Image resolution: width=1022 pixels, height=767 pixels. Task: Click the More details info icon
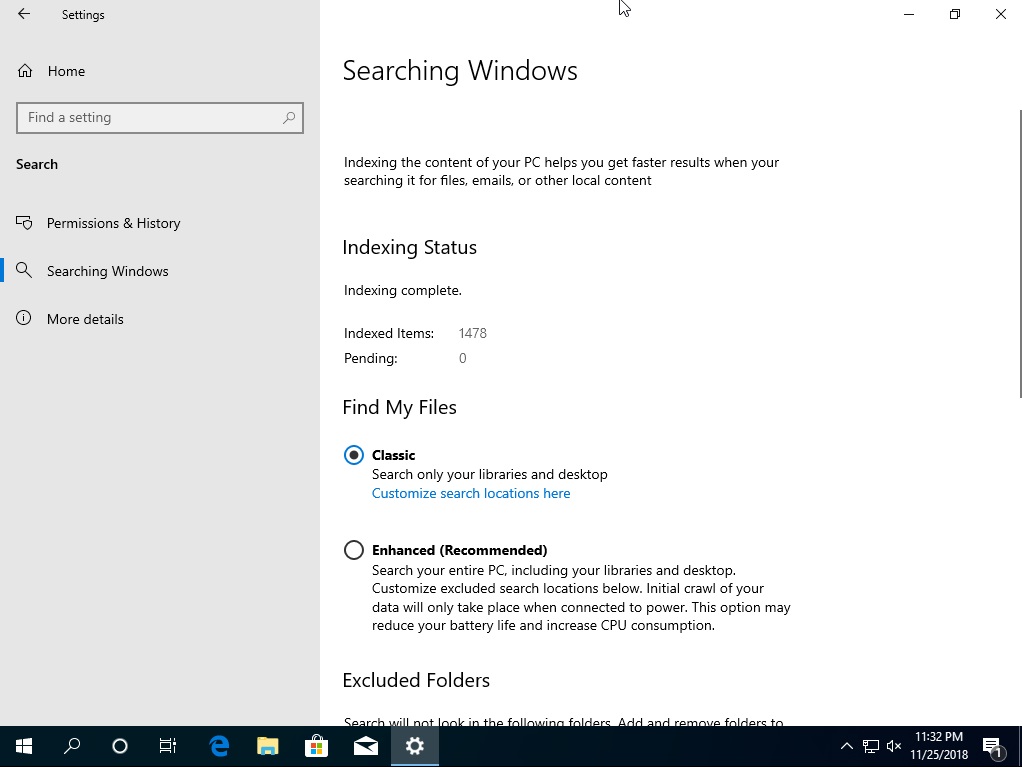24,318
